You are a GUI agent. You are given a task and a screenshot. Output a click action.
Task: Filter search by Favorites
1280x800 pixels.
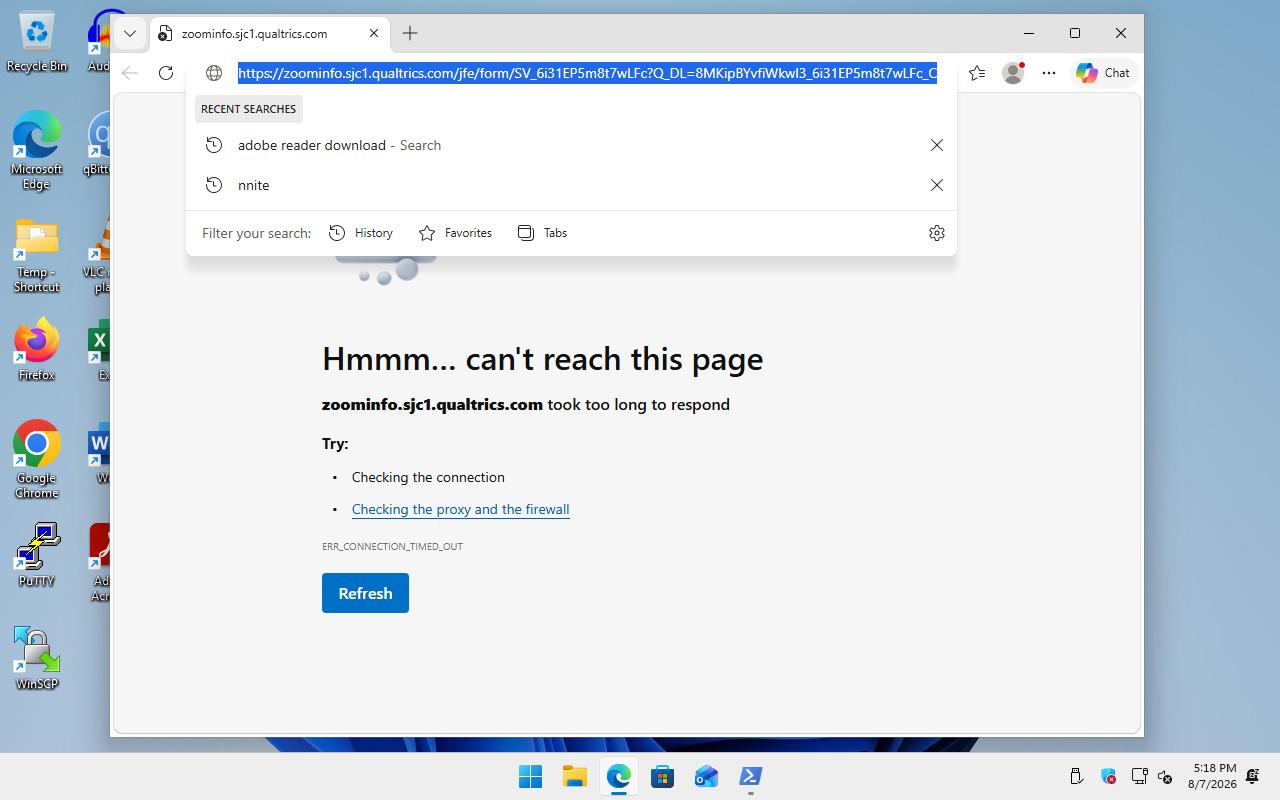click(x=455, y=233)
